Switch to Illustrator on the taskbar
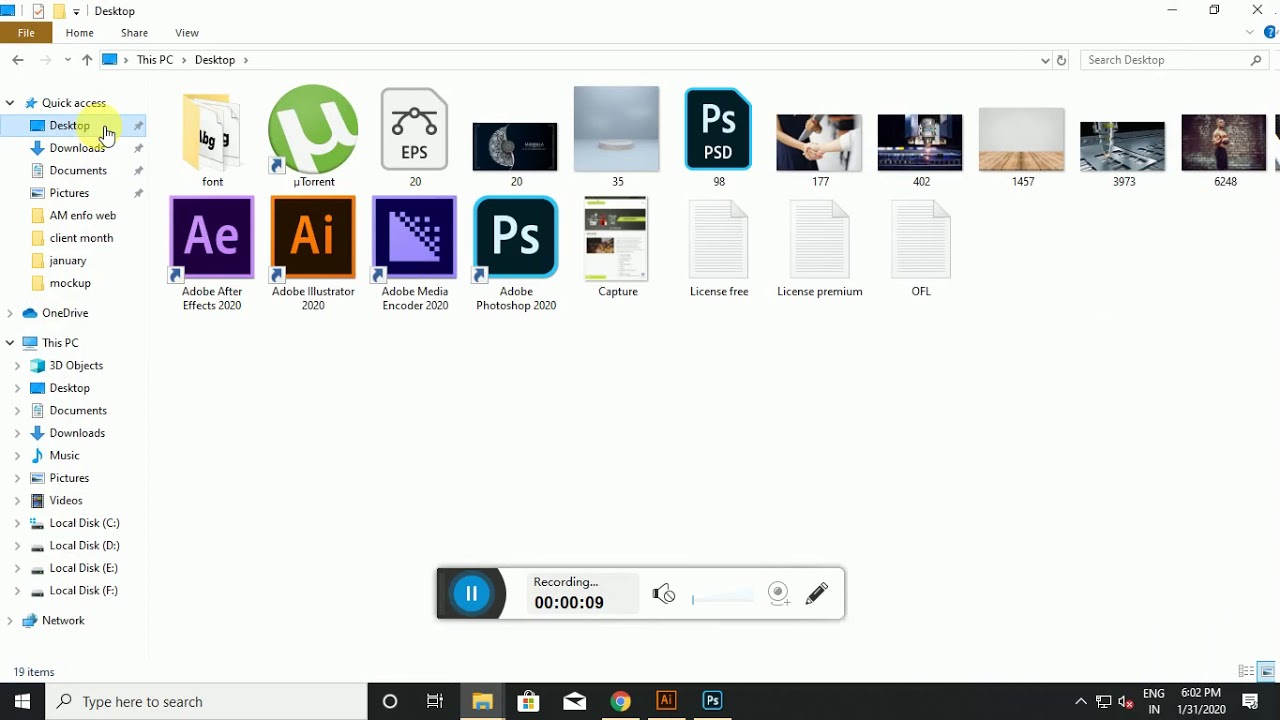The width and height of the screenshot is (1280, 720). [x=666, y=701]
